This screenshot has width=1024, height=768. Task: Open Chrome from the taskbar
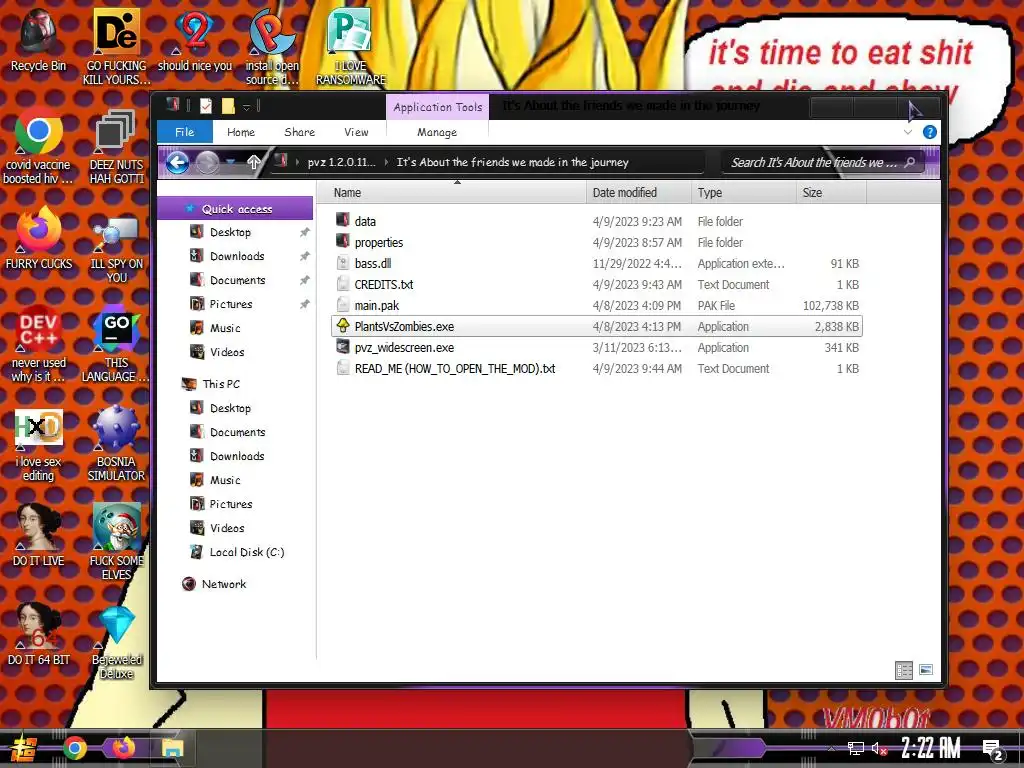[74, 748]
